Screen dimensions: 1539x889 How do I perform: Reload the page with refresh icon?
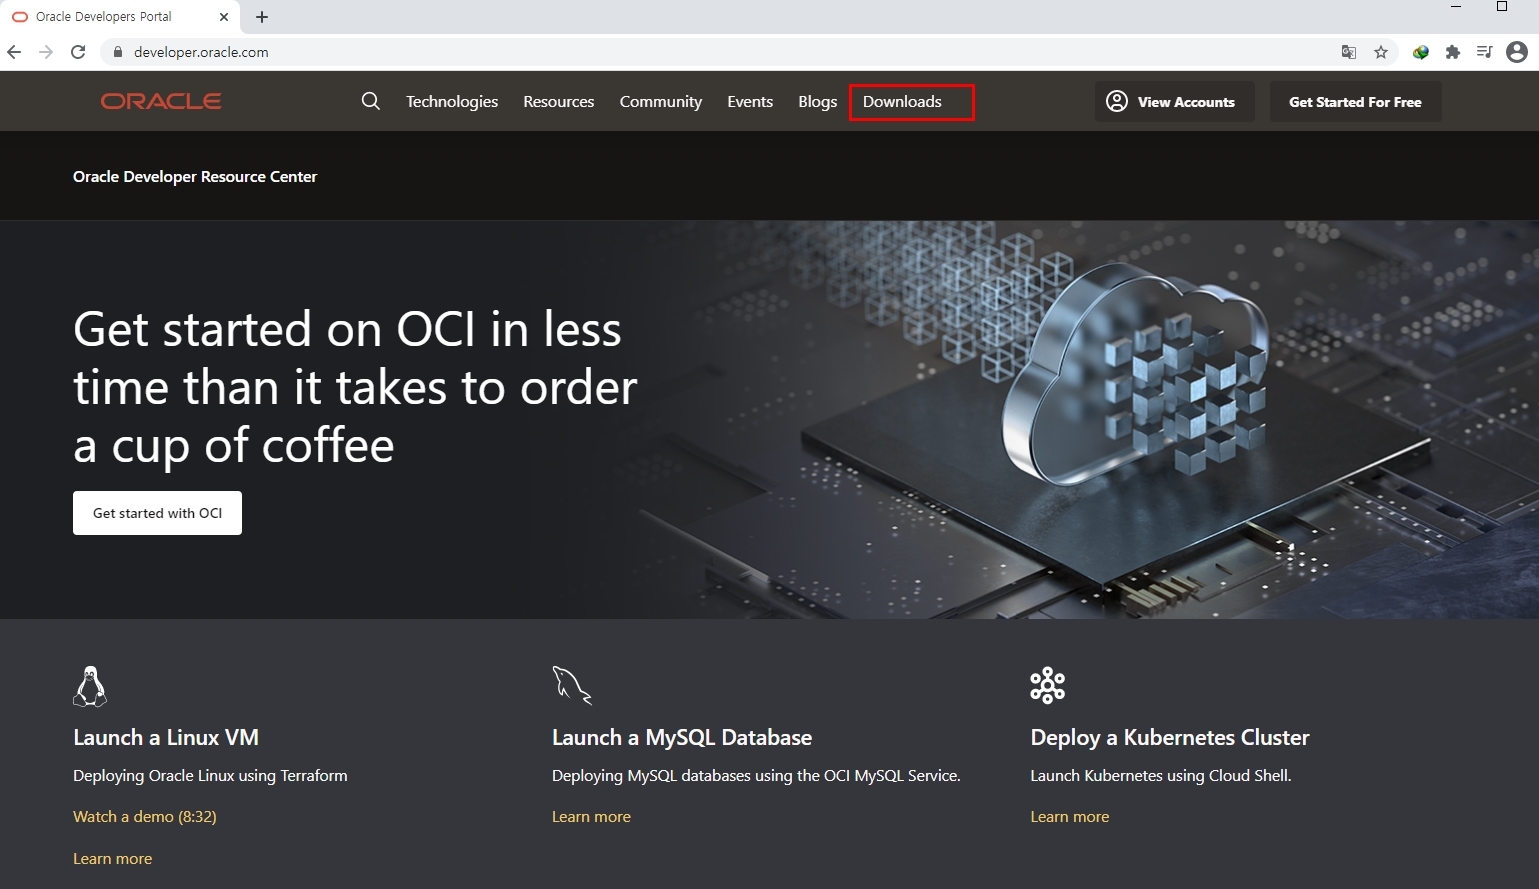point(78,52)
